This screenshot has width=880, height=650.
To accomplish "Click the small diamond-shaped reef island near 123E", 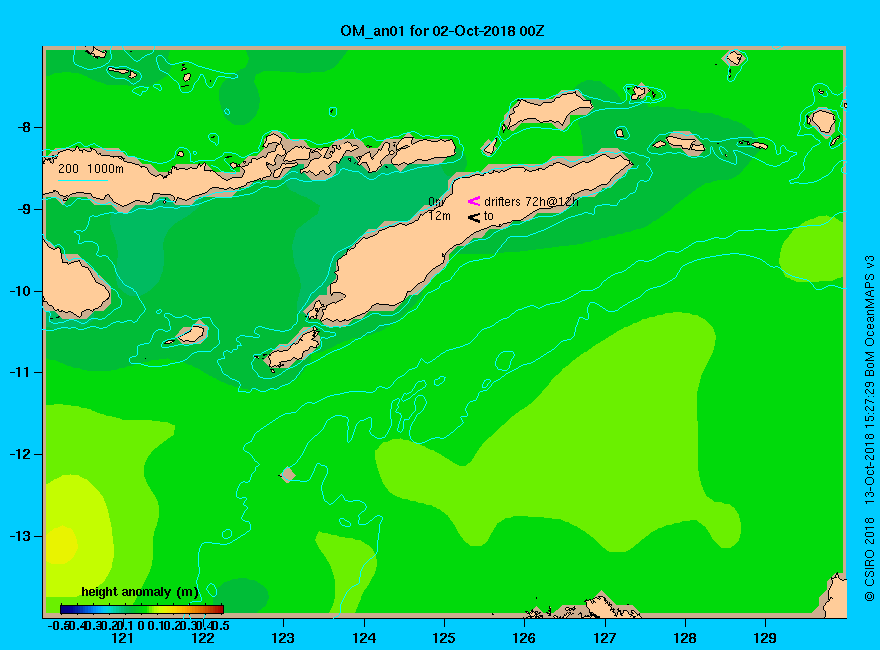I will 288,474.
